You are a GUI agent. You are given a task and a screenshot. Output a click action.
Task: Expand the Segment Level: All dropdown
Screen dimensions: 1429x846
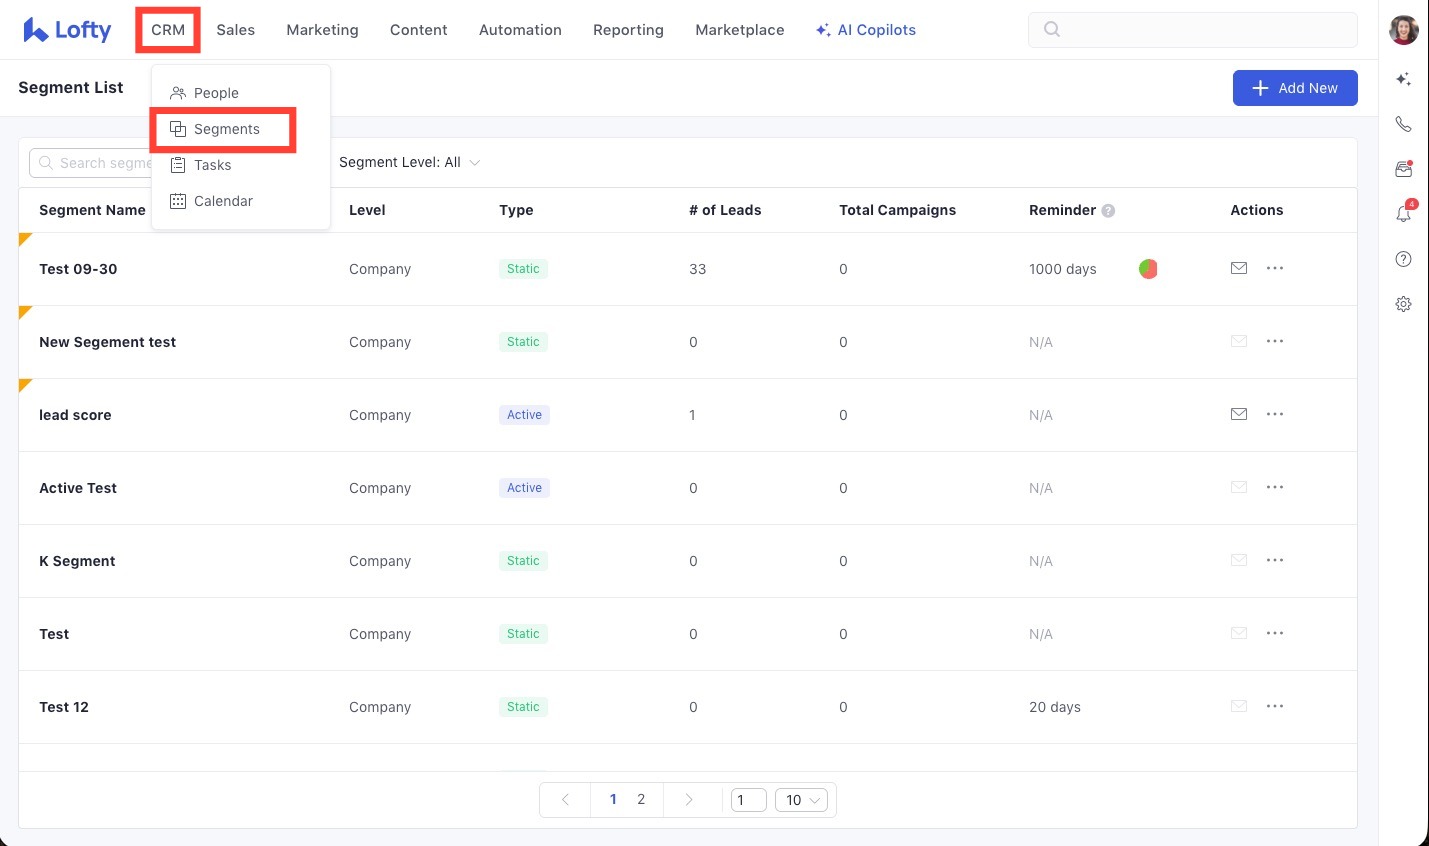410,162
